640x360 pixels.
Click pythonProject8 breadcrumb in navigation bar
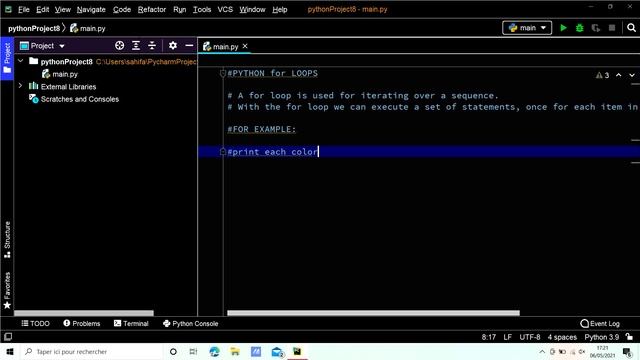pyautogui.click(x=34, y=28)
